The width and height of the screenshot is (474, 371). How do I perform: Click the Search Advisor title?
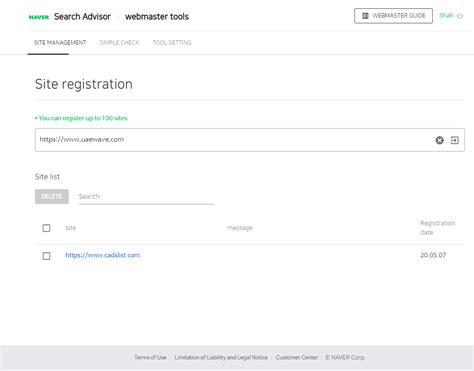coord(82,17)
